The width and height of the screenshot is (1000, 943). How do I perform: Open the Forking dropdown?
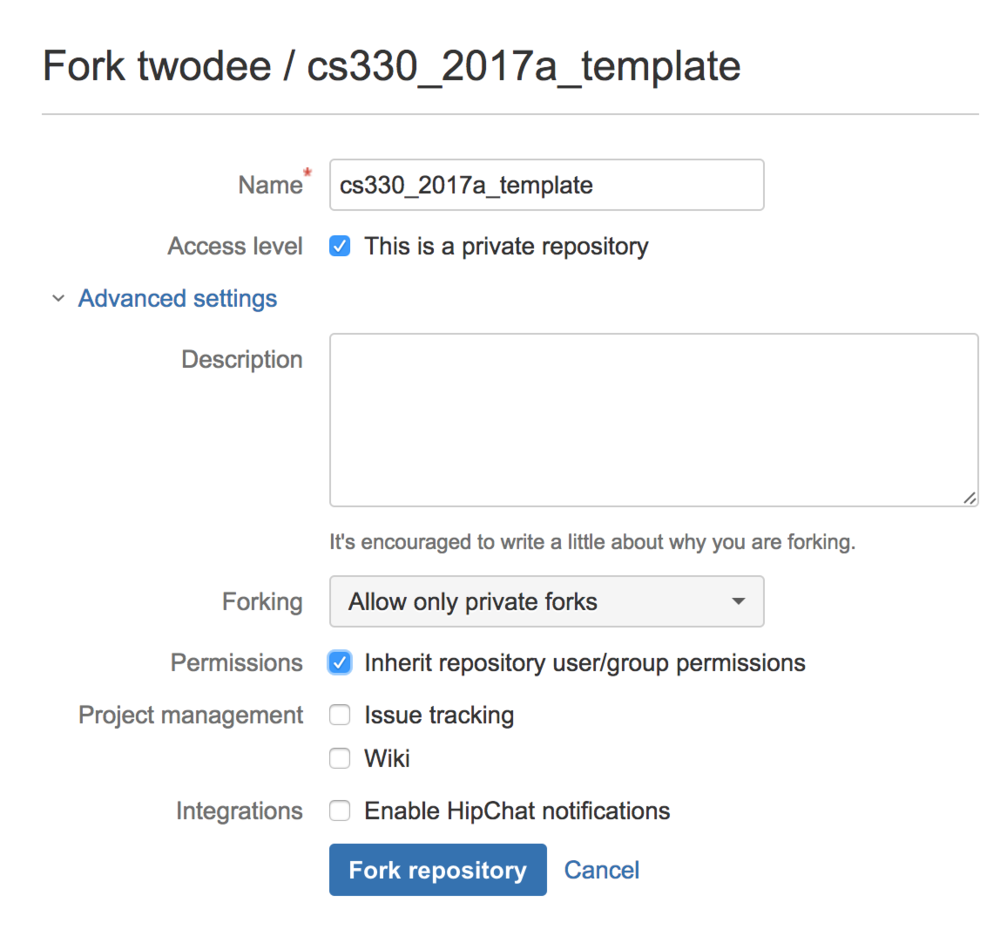(546, 602)
